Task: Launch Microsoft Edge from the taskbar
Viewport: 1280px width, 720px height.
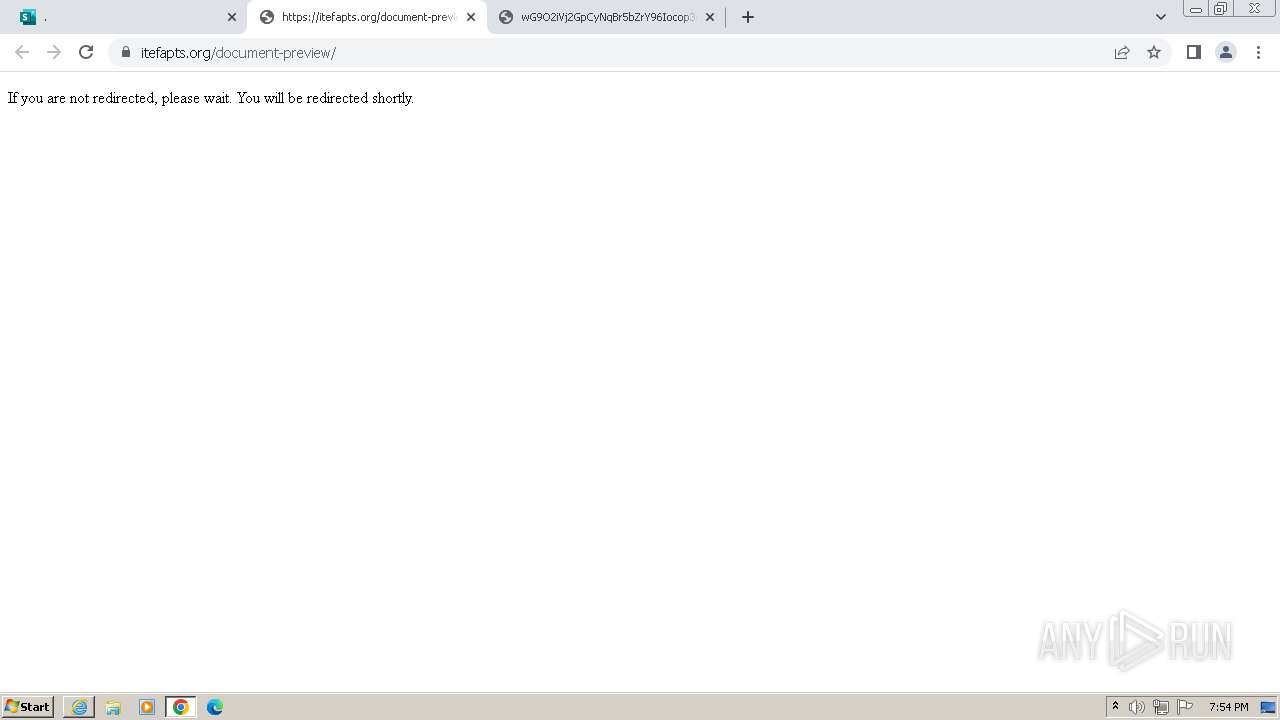Action: point(215,707)
